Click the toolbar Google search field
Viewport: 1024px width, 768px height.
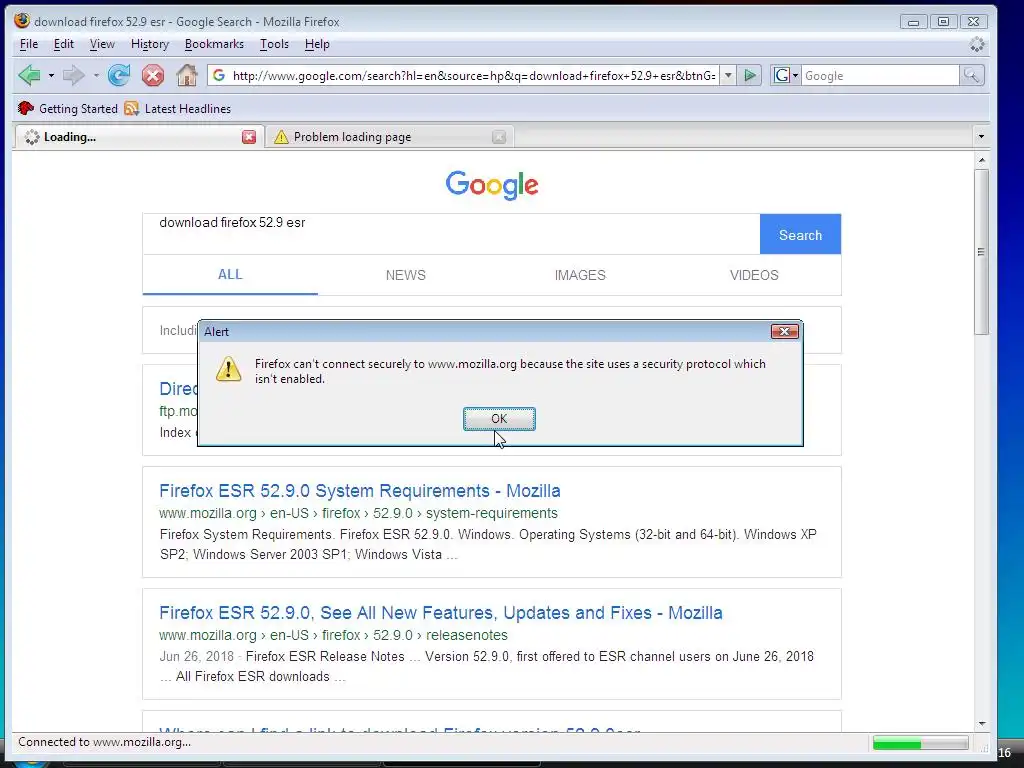point(880,76)
